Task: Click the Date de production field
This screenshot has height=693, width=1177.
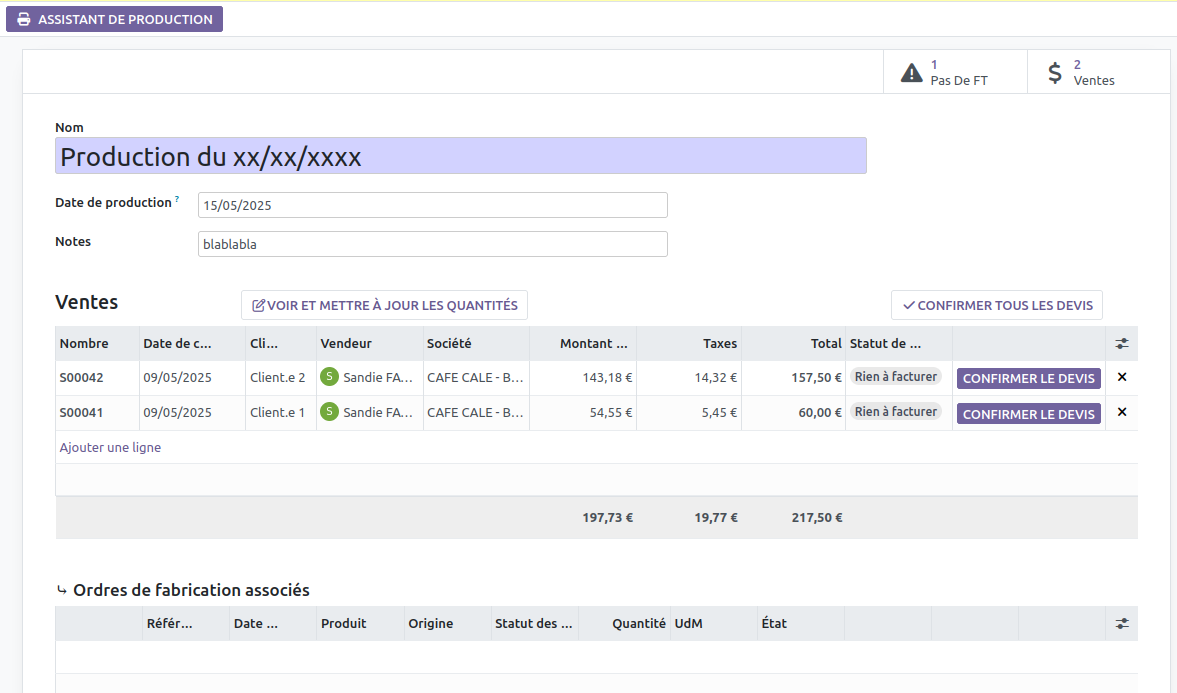Action: coord(432,205)
